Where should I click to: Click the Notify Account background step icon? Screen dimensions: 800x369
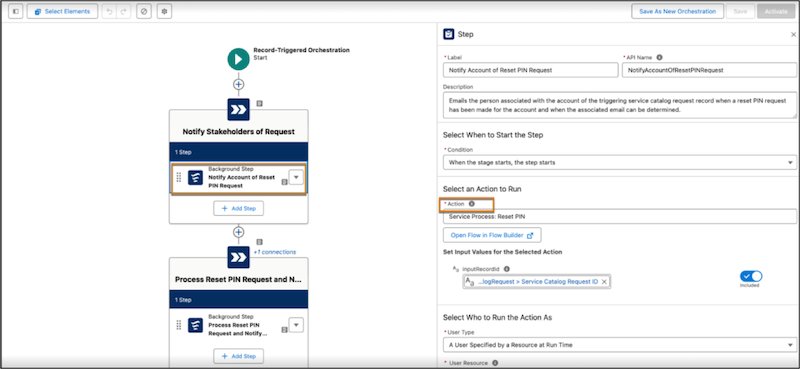point(195,178)
